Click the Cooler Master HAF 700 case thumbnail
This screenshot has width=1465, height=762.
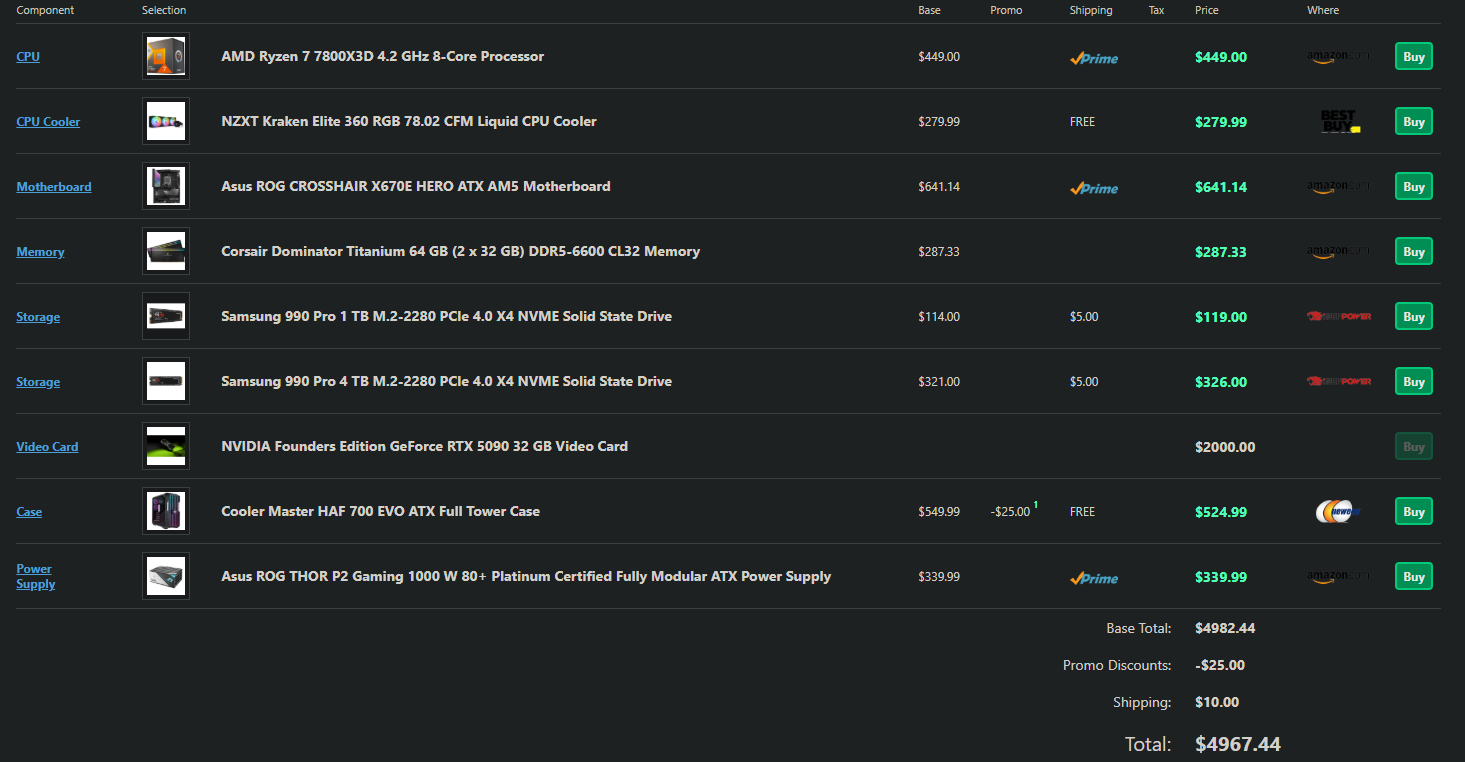(165, 511)
